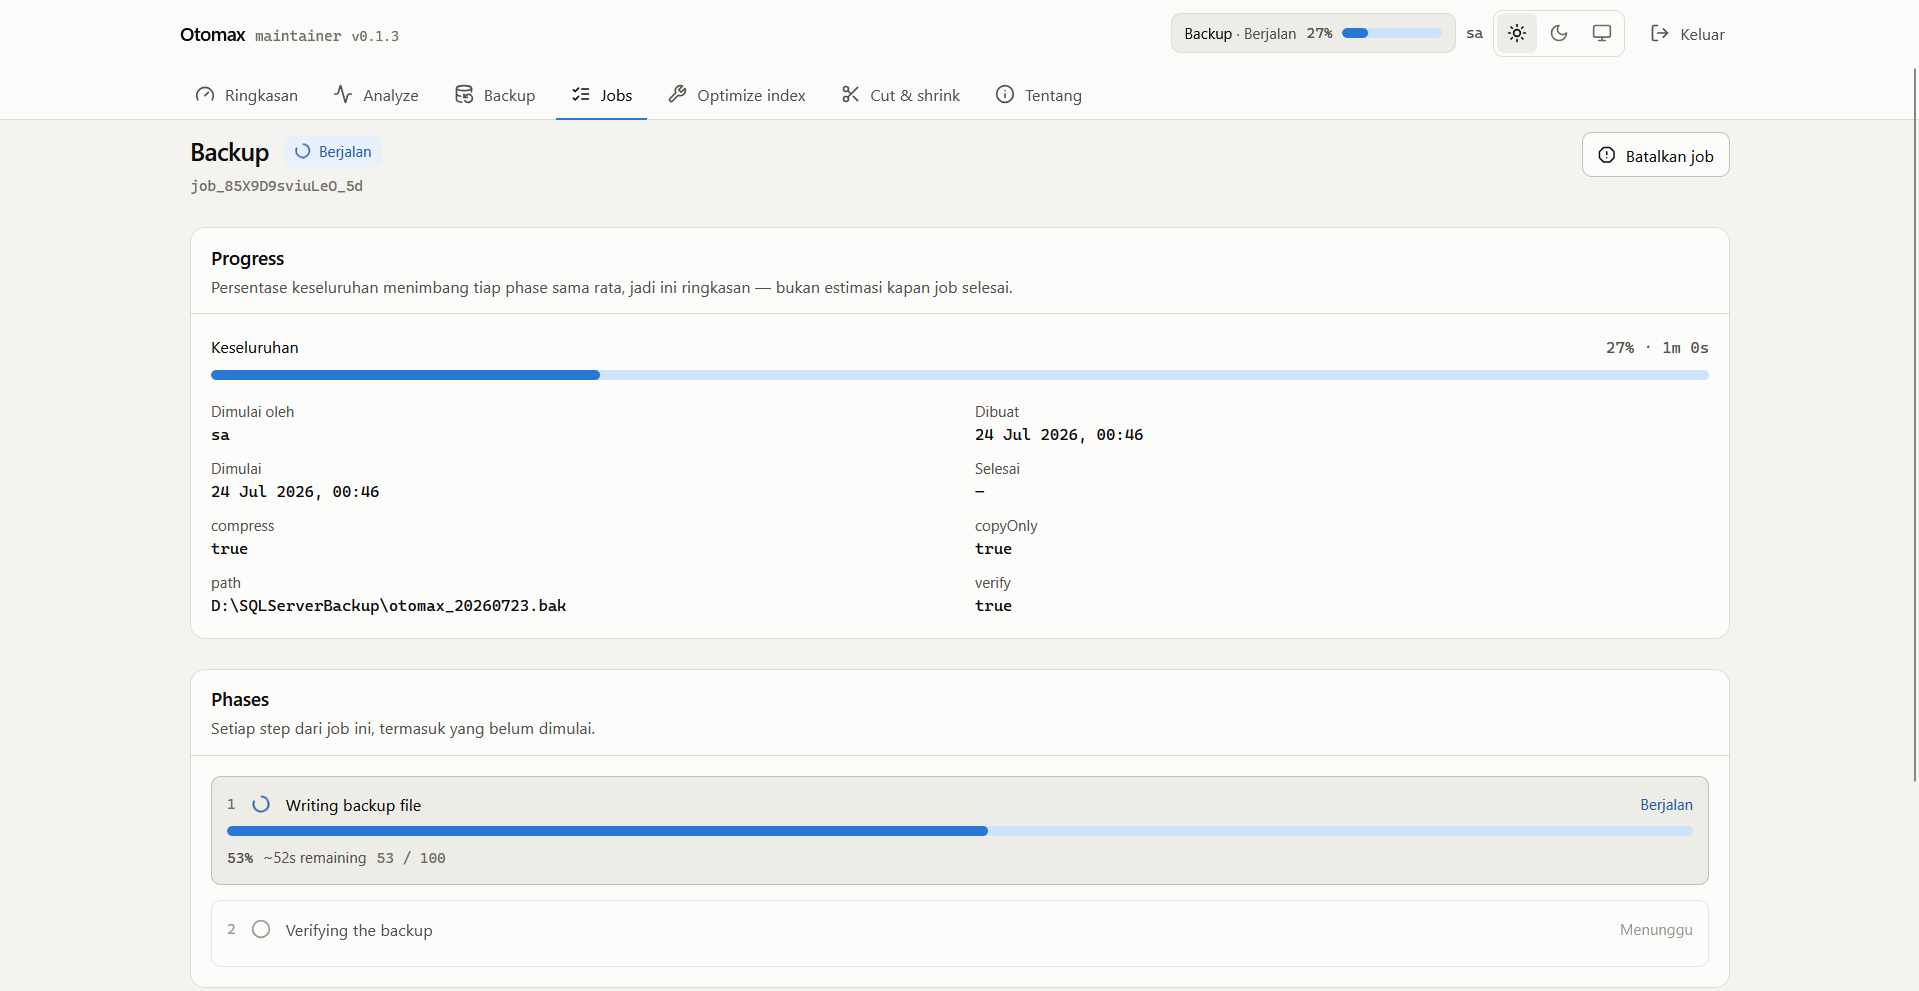
Task: Switch to dark theme moon icon
Action: tap(1559, 34)
